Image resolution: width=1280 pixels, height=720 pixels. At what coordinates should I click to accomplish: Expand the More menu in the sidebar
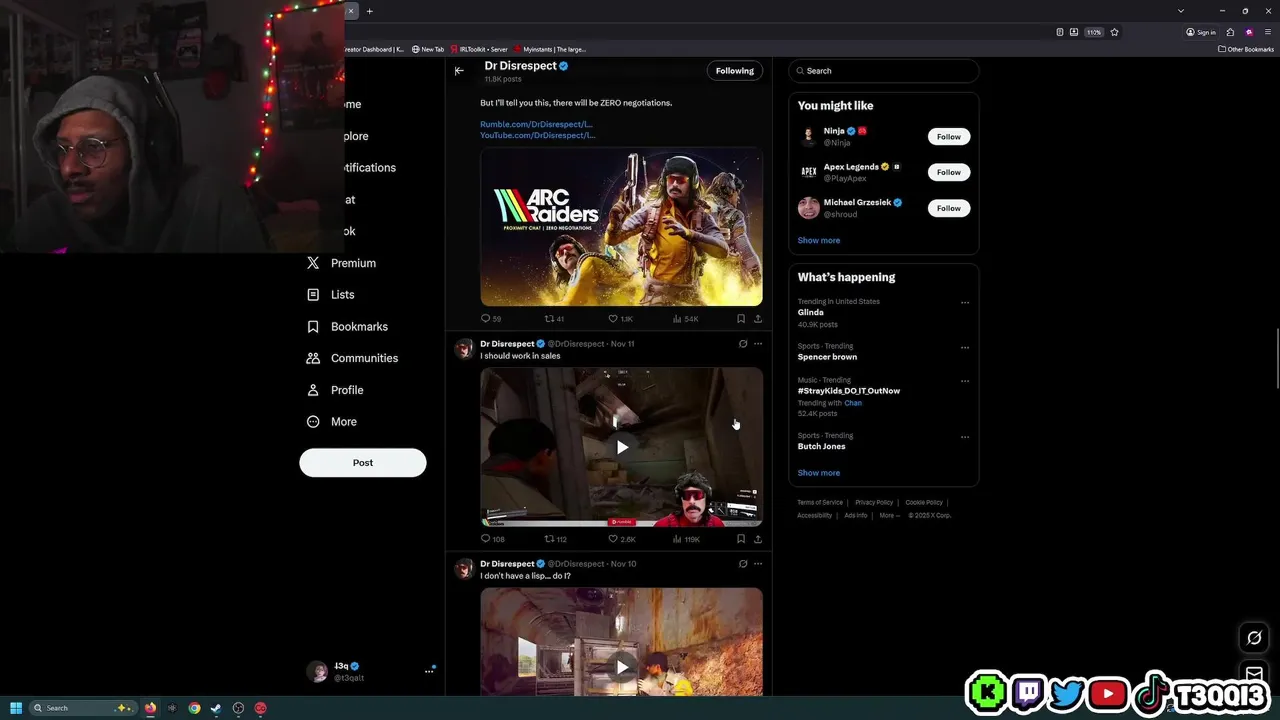[331, 422]
